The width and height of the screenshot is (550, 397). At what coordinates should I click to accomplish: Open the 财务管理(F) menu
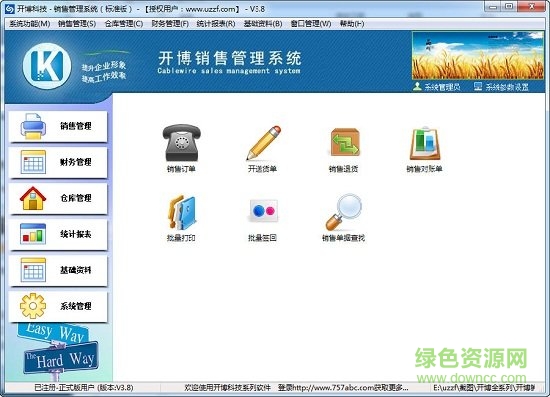tap(170, 24)
